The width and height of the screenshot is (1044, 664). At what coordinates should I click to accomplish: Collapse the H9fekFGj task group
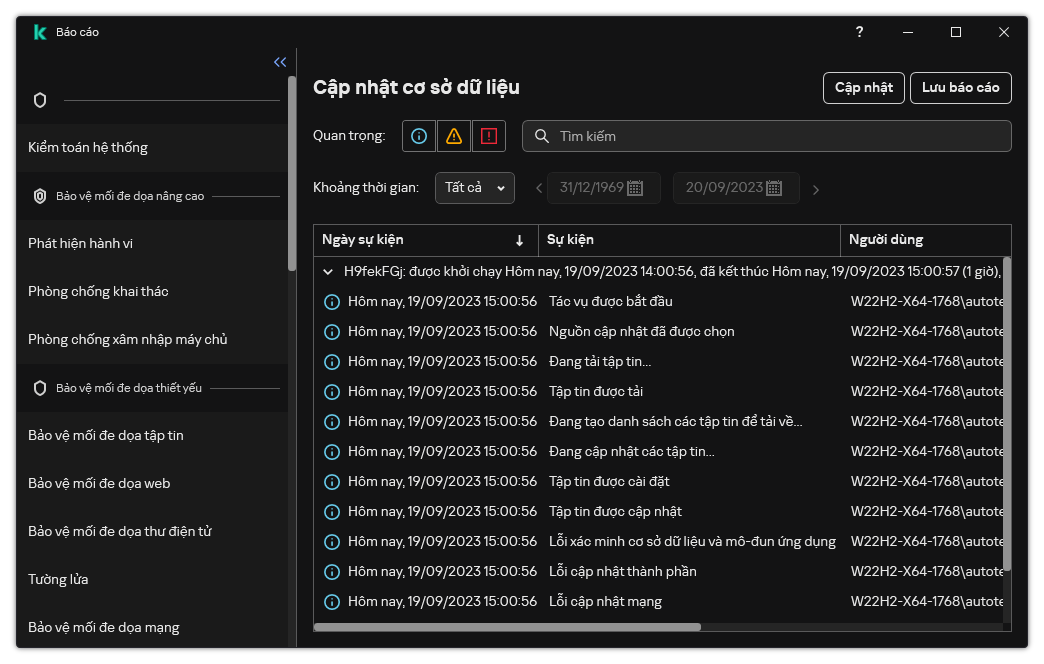(328, 271)
